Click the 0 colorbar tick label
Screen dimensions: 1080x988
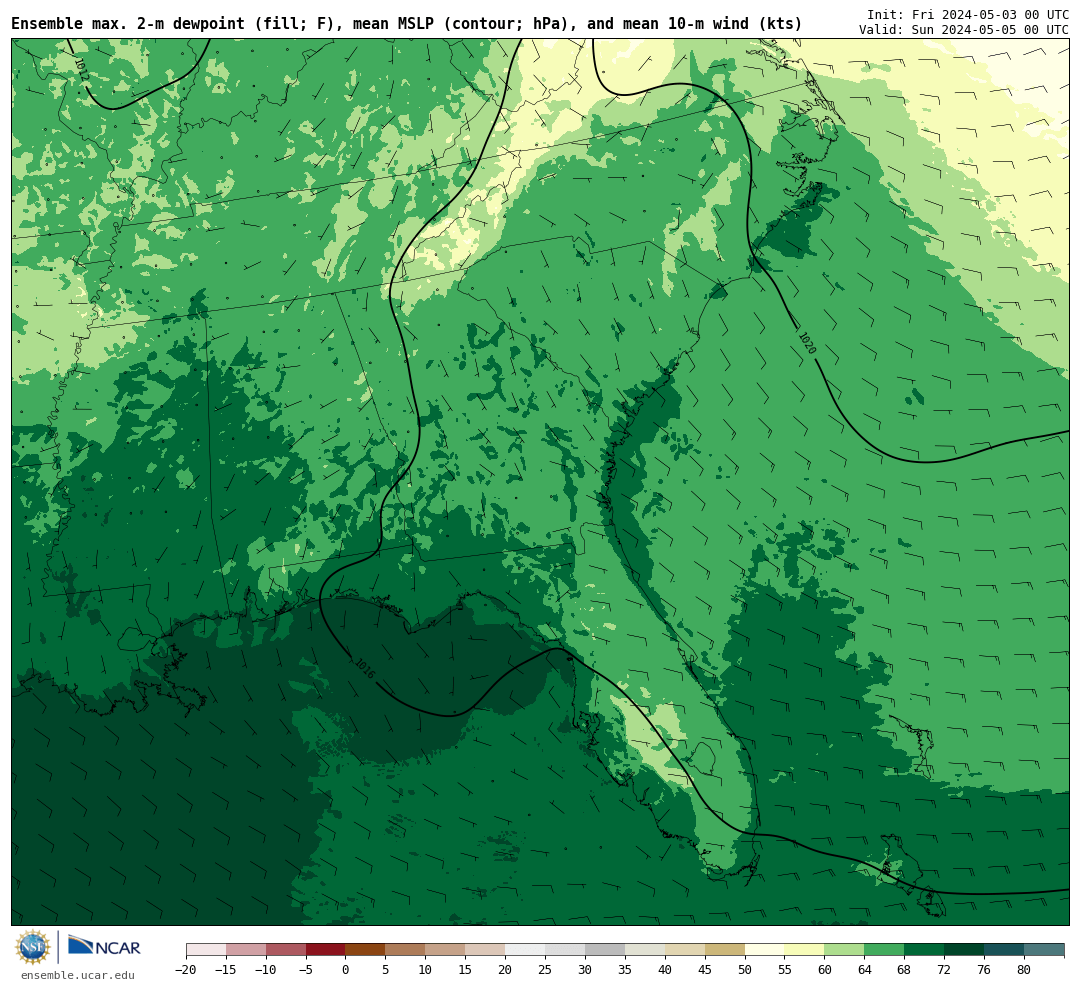346,970
